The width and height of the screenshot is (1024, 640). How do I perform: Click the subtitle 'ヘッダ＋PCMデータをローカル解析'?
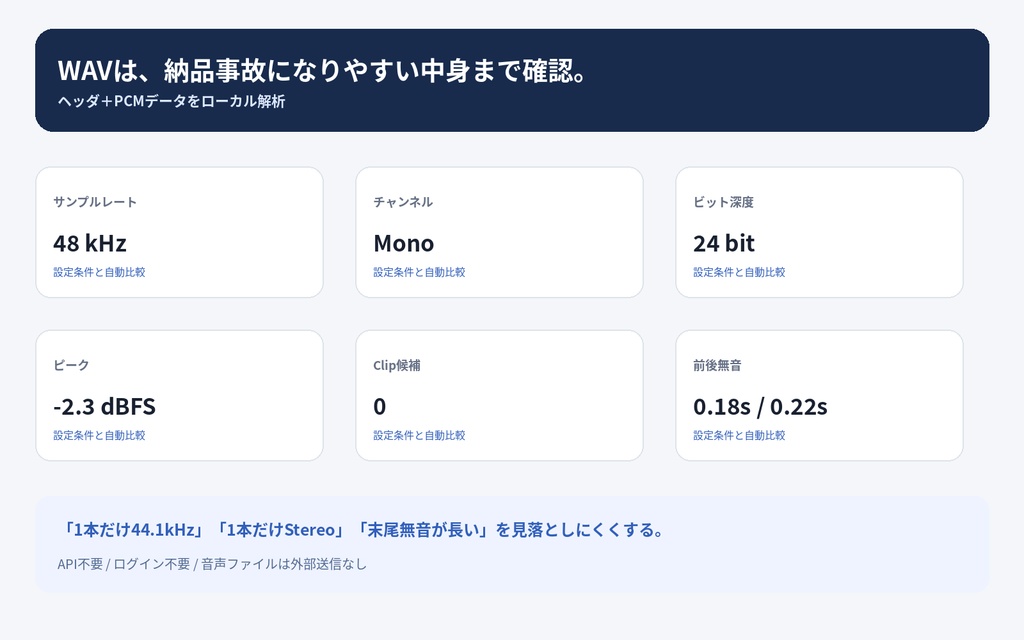[x=171, y=101]
